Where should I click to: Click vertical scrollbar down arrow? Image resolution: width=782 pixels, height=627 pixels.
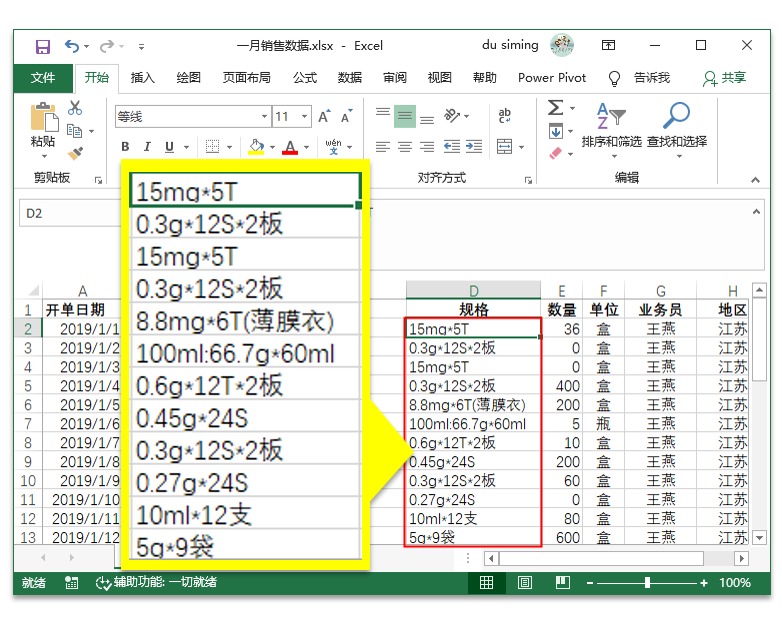759,538
